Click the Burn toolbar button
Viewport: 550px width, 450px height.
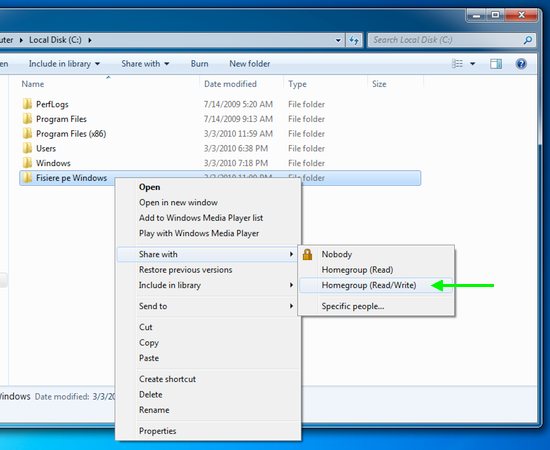coord(200,64)
